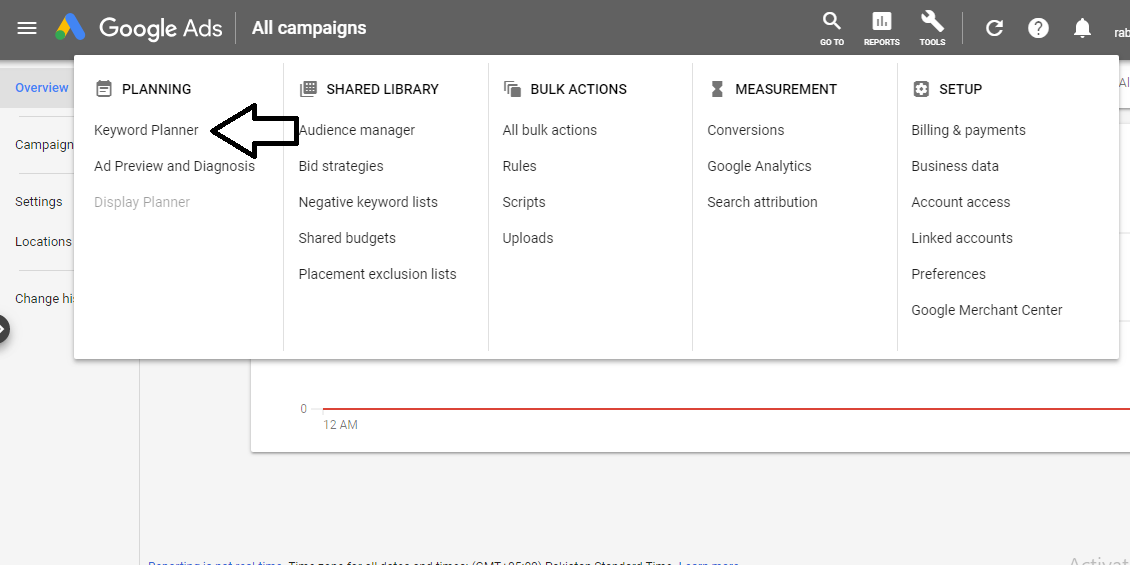Open Linked accounts
This screenshot has width=1130, height=565.
962,239
